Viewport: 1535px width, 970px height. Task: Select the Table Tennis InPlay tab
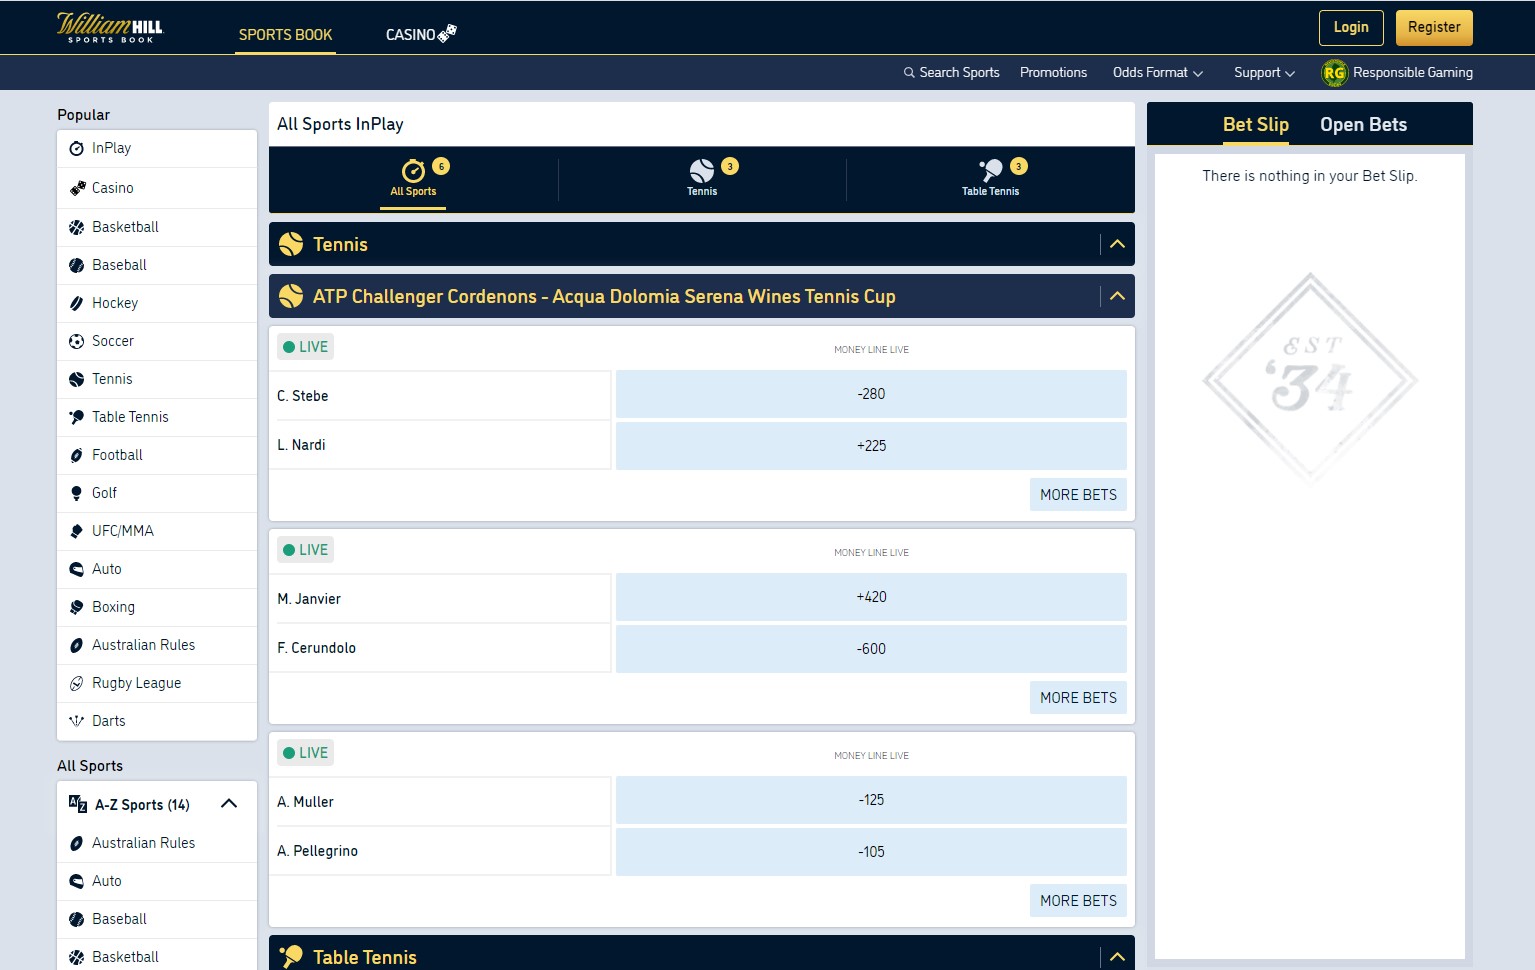point(991,180)
